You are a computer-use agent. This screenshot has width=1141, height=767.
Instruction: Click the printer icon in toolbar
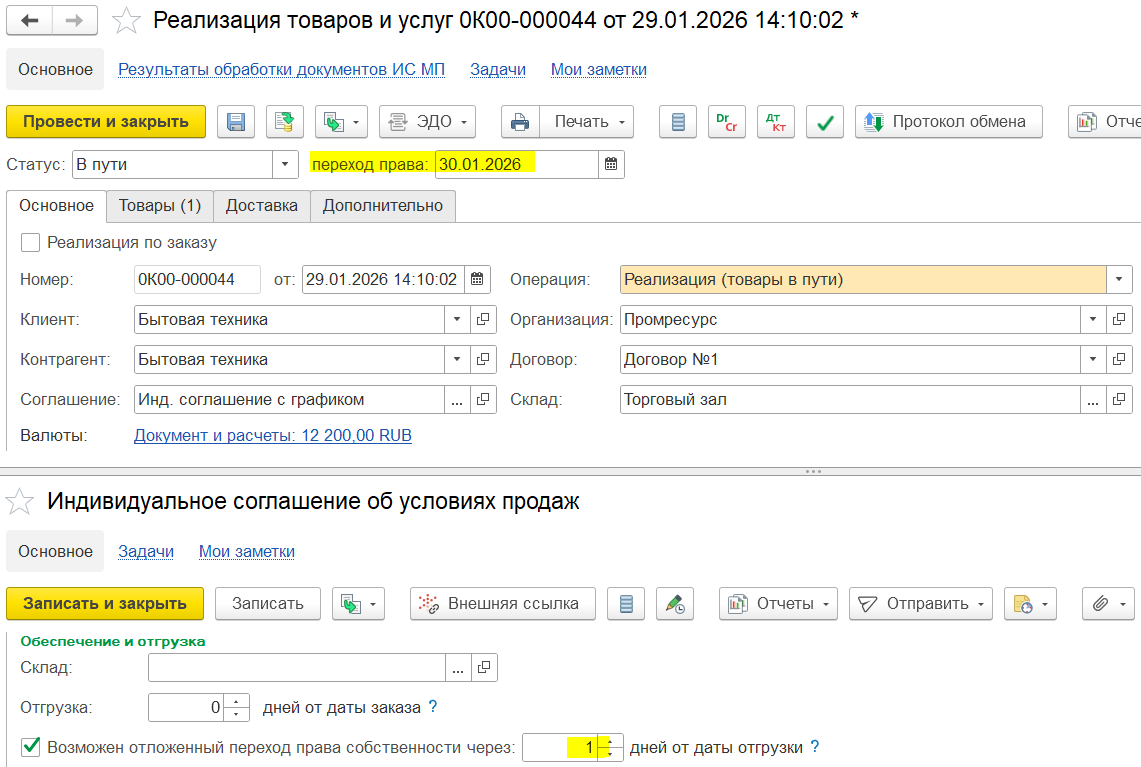point(520,122)
